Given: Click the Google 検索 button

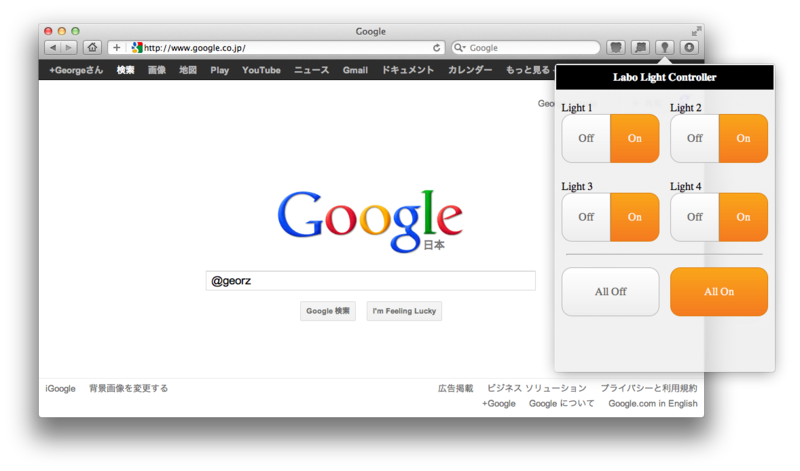Looking at the screenshot, I should pyautogui.click(x=328, y=311).
